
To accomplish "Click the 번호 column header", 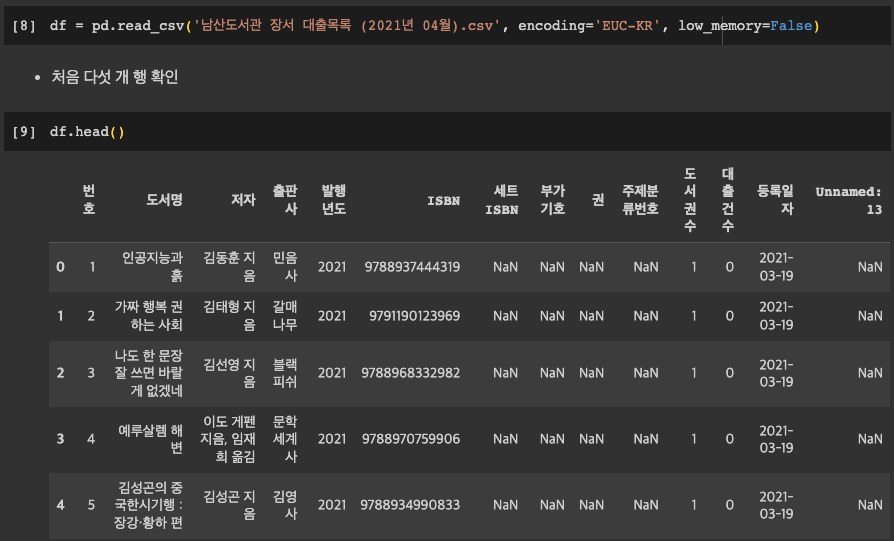I will tap(88, 200).
